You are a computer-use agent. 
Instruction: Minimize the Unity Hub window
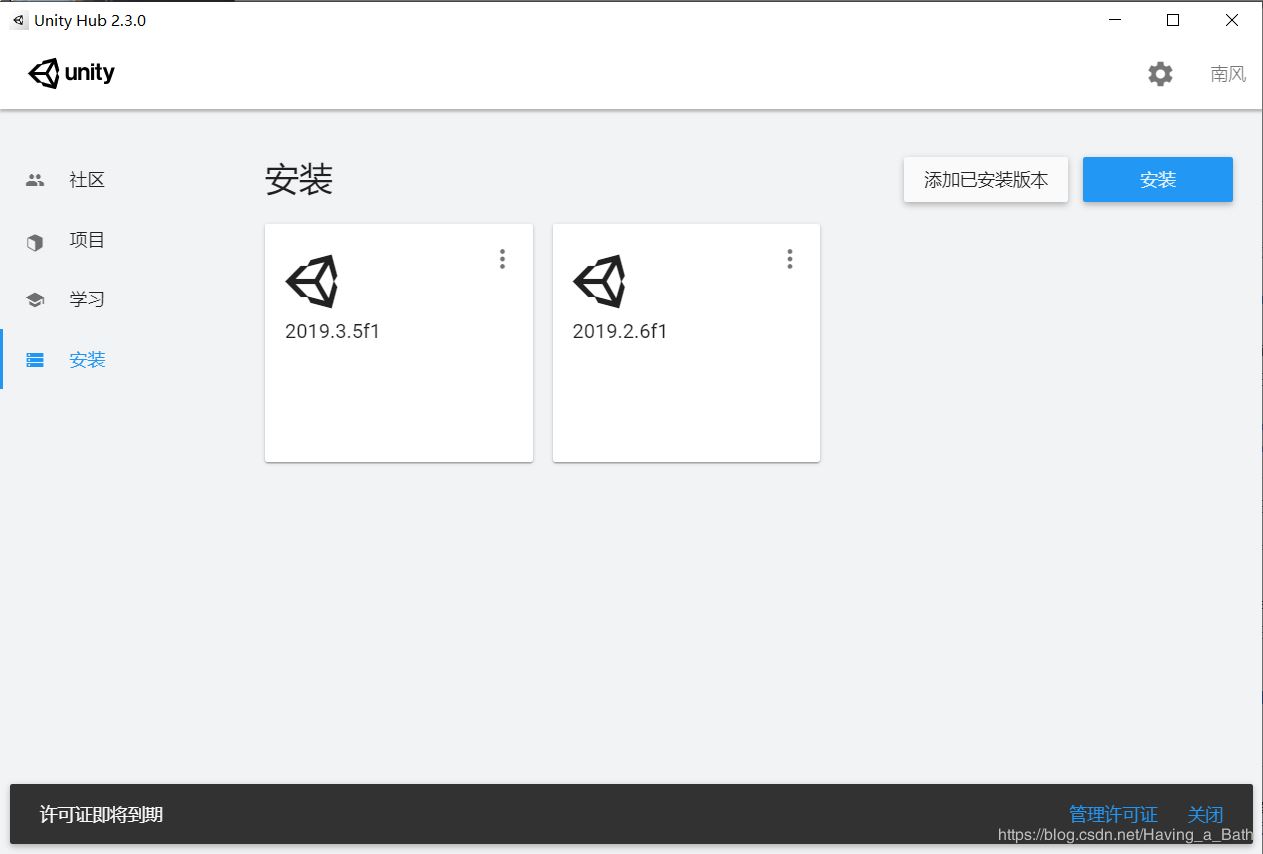coord(1115,20)
